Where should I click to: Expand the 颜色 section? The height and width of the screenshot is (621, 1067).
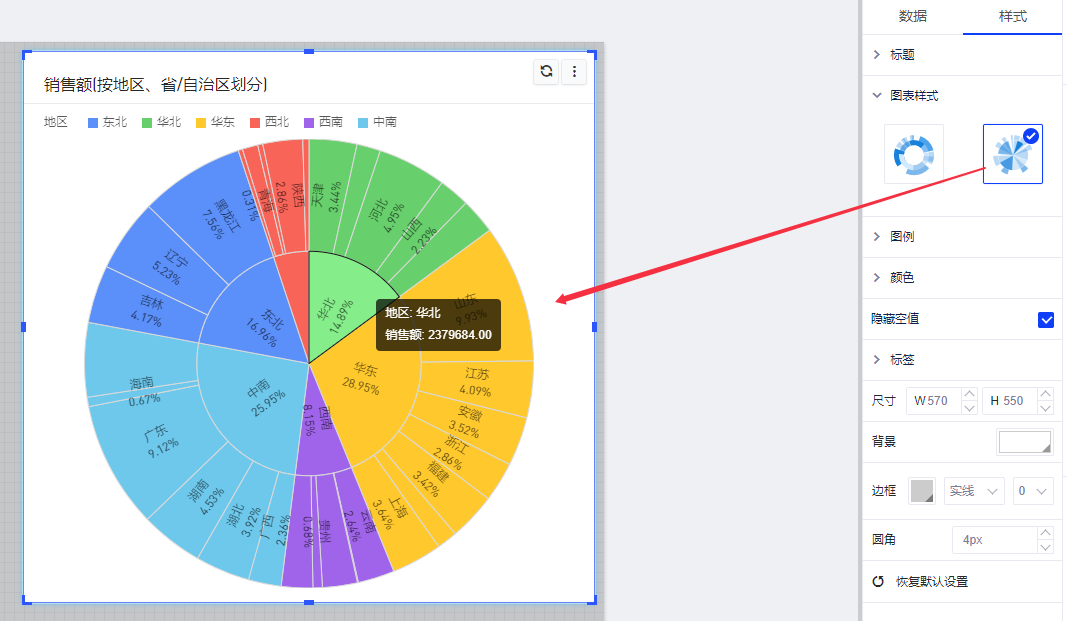coord(902,278)
